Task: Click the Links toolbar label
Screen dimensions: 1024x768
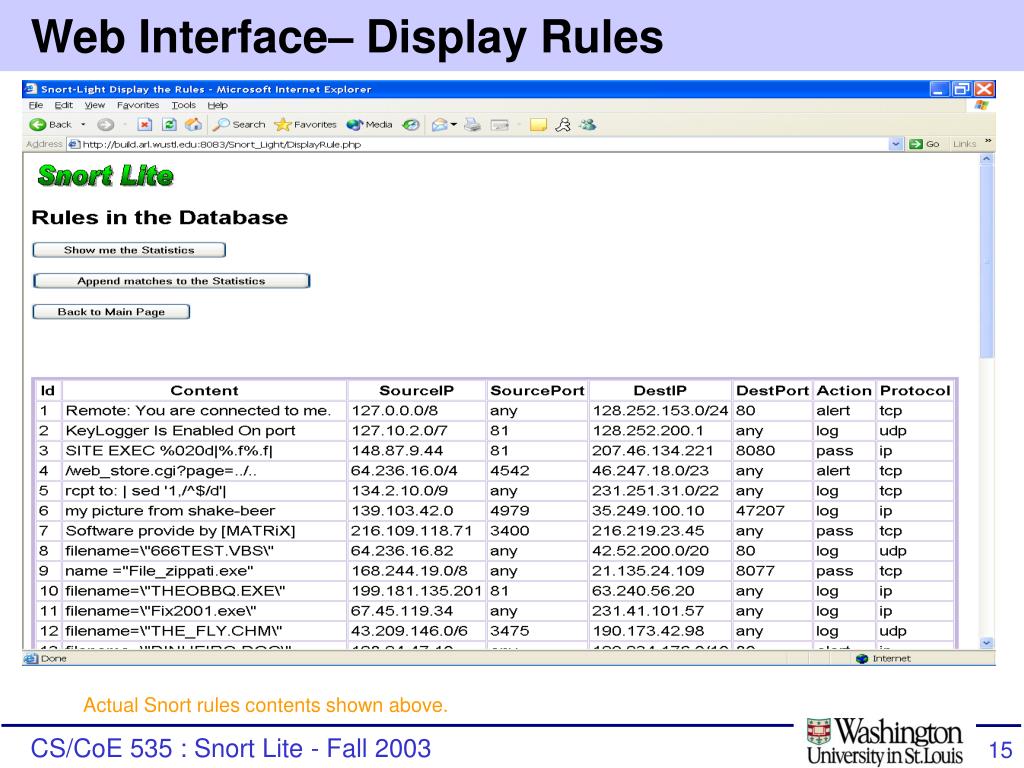Action: [964, 144]
